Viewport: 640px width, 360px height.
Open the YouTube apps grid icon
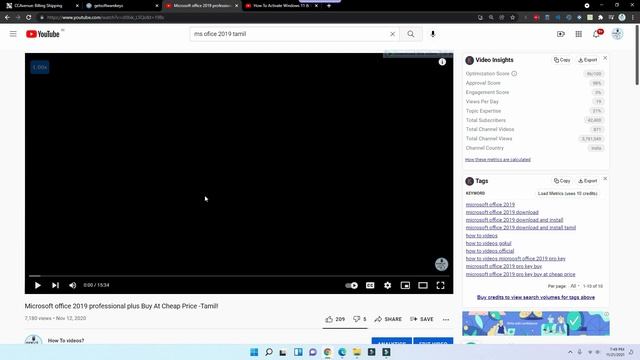click(578, 34)
